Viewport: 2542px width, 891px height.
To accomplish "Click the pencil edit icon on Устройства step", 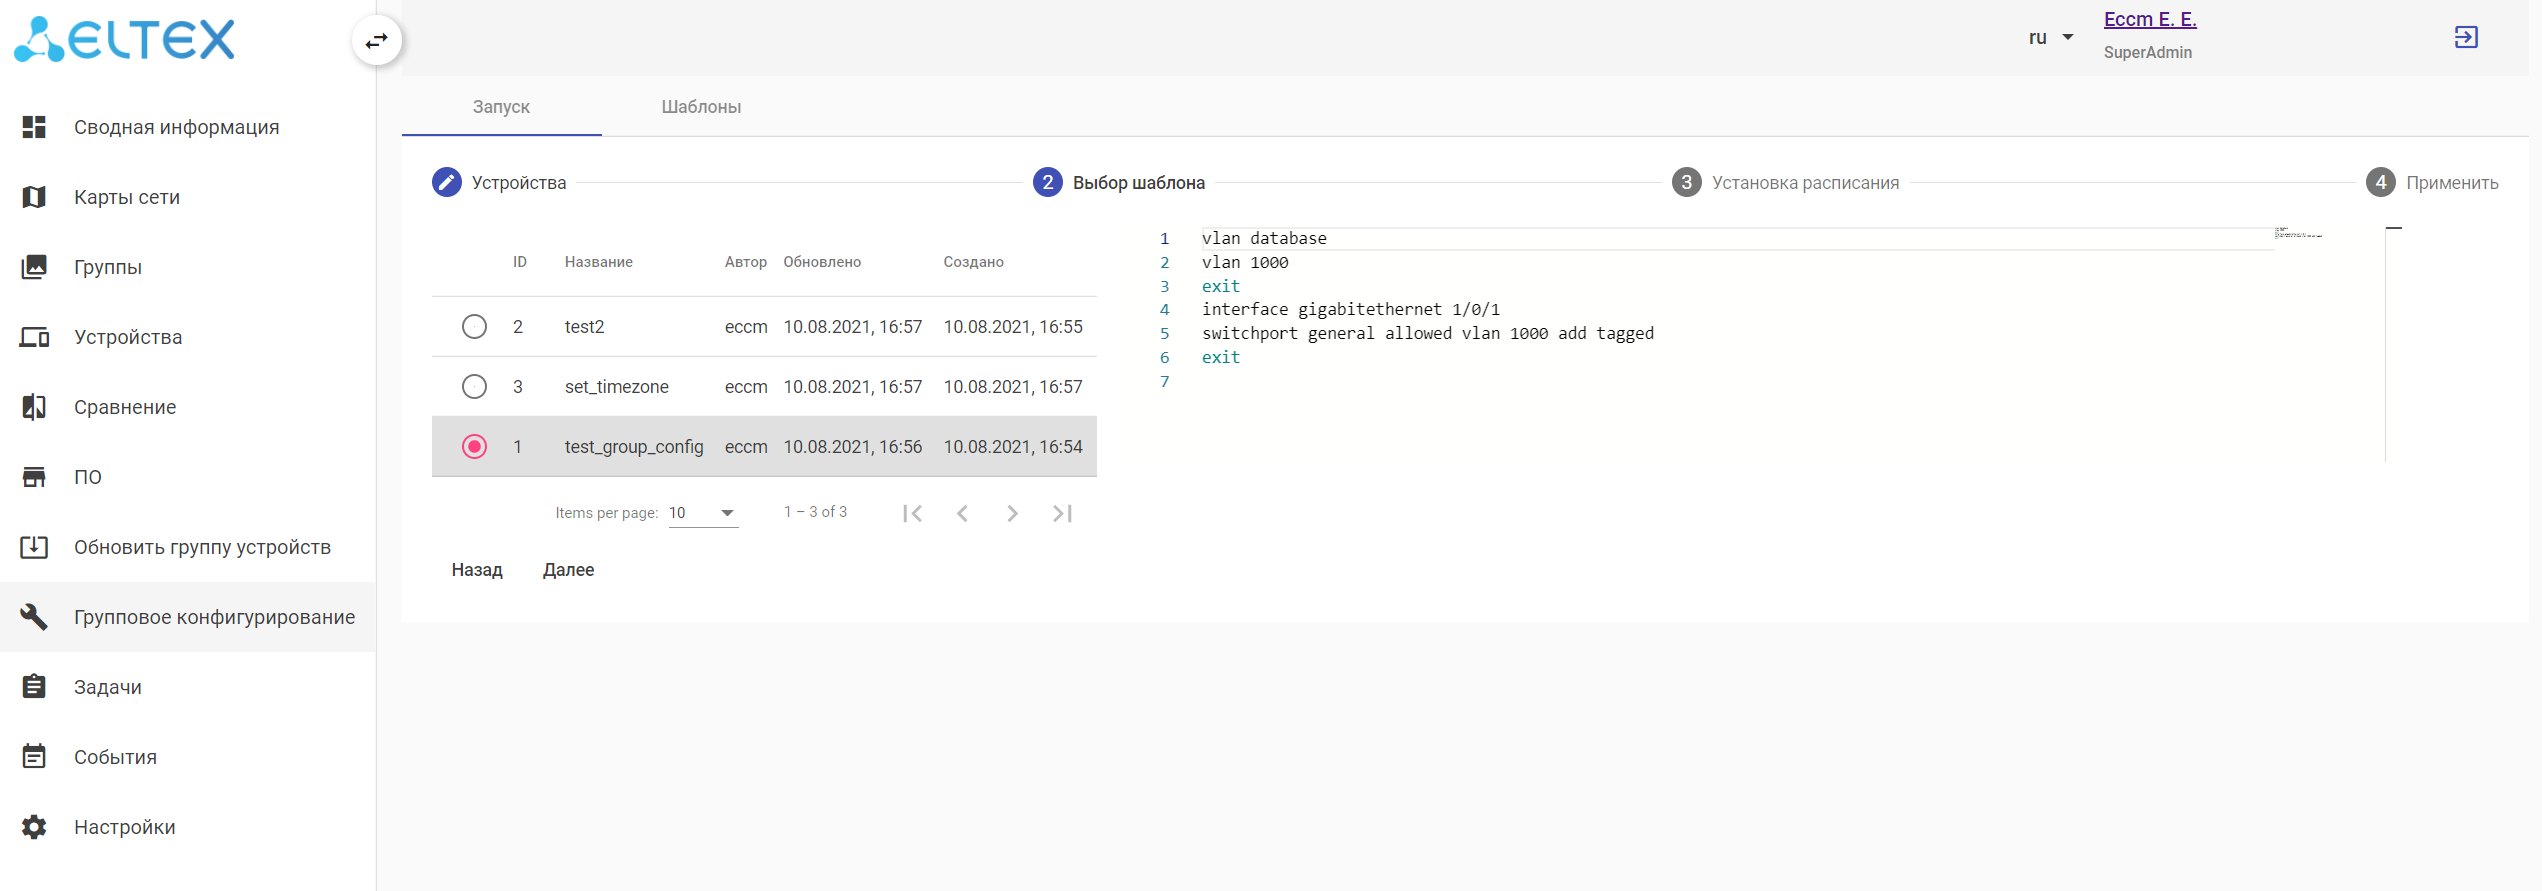I will pos(446,182).
